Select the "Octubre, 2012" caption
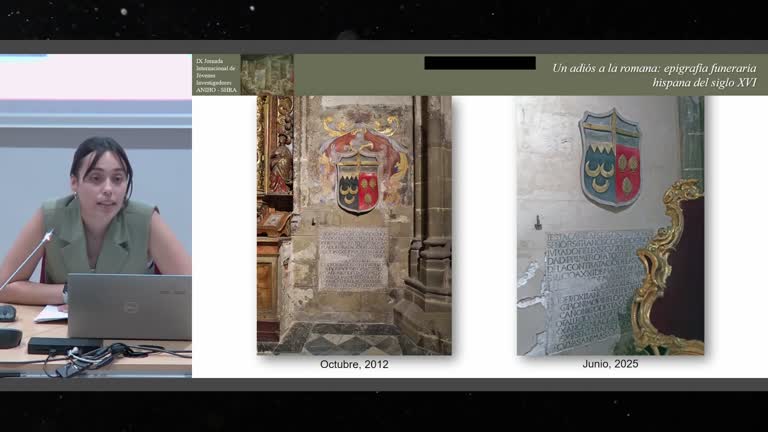The width and height of the screenshot is (768, 432). pyautogui.click(x=354, y=364)
